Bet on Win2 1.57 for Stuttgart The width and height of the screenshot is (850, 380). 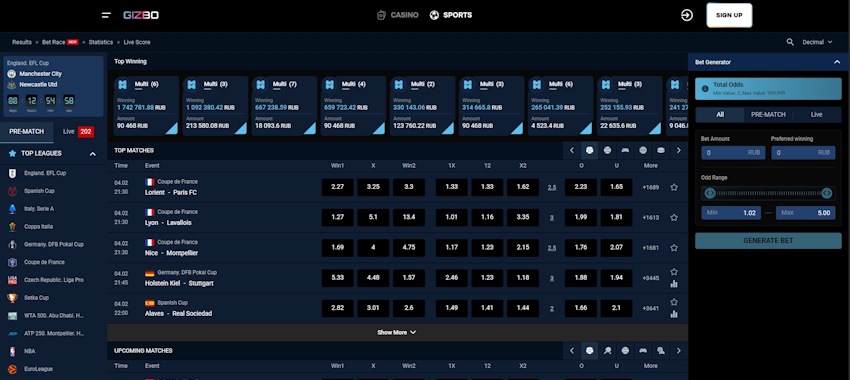[409, 278]
